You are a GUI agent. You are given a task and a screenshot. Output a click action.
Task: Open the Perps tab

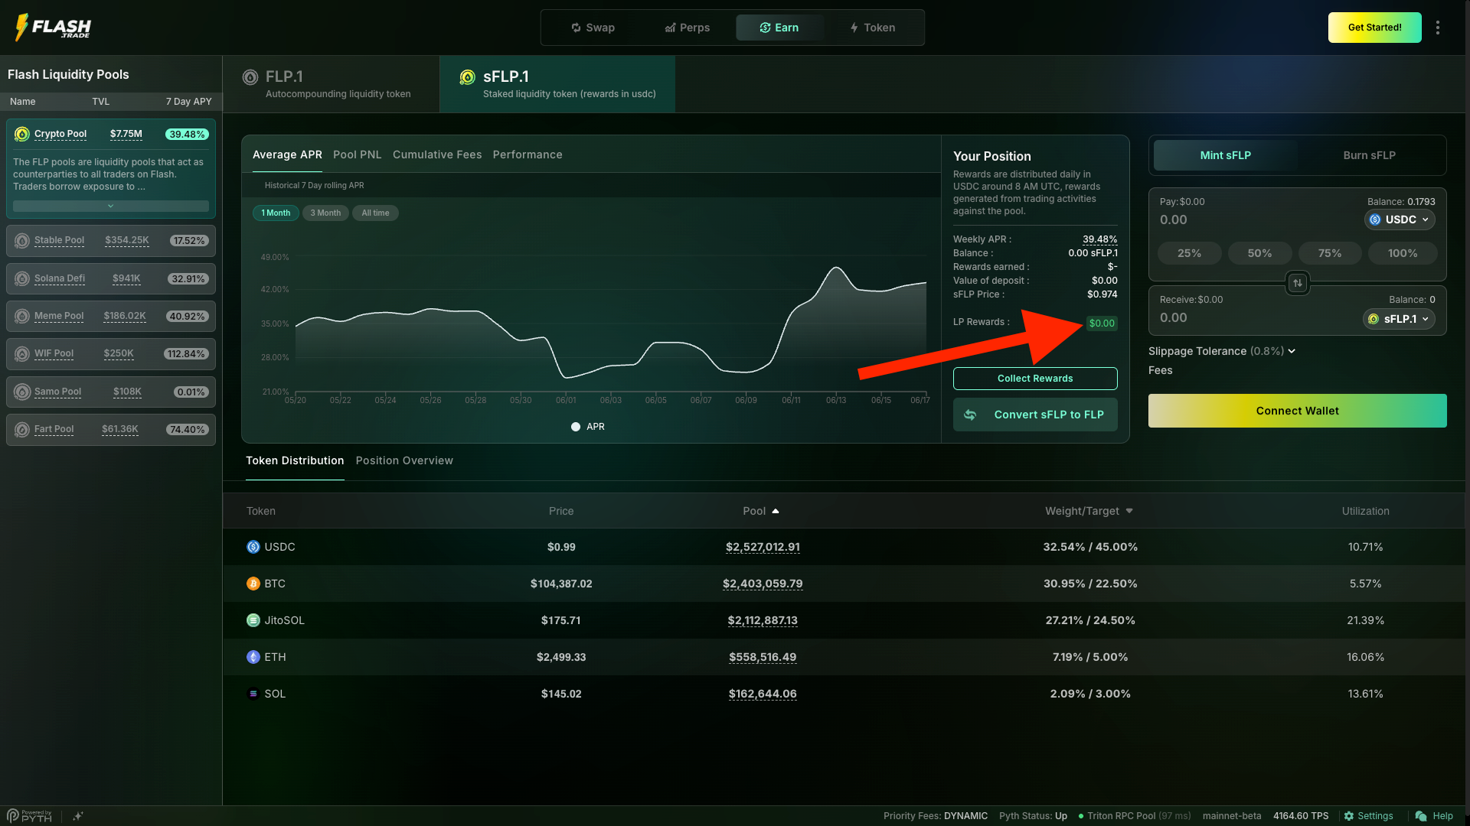(687, 28)
